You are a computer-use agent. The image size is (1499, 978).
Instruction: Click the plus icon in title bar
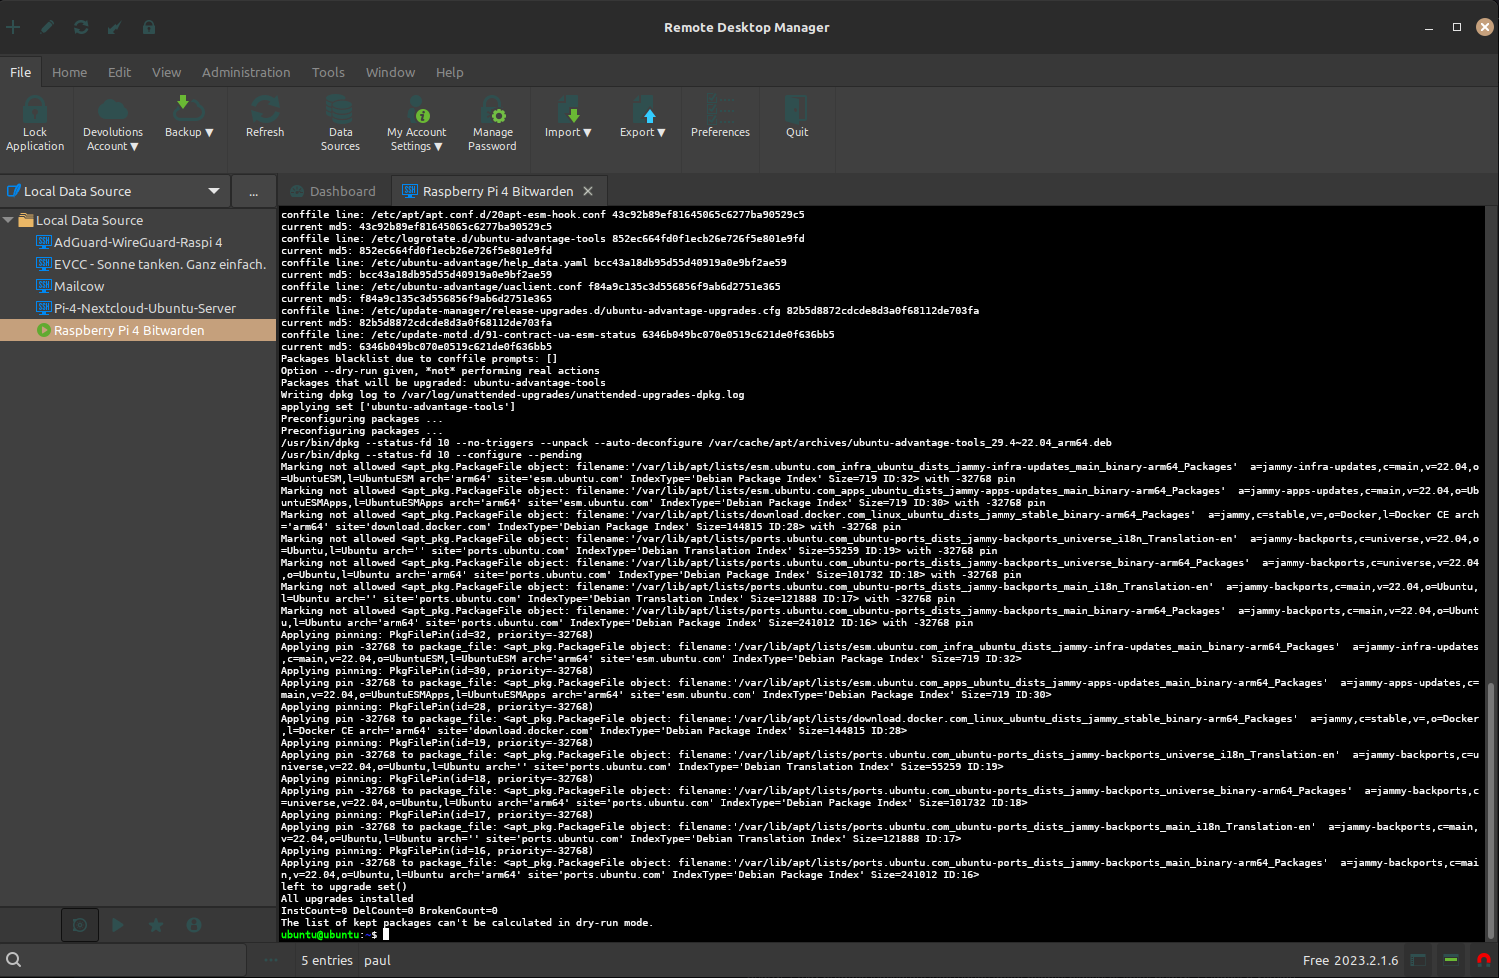point(13,27)
